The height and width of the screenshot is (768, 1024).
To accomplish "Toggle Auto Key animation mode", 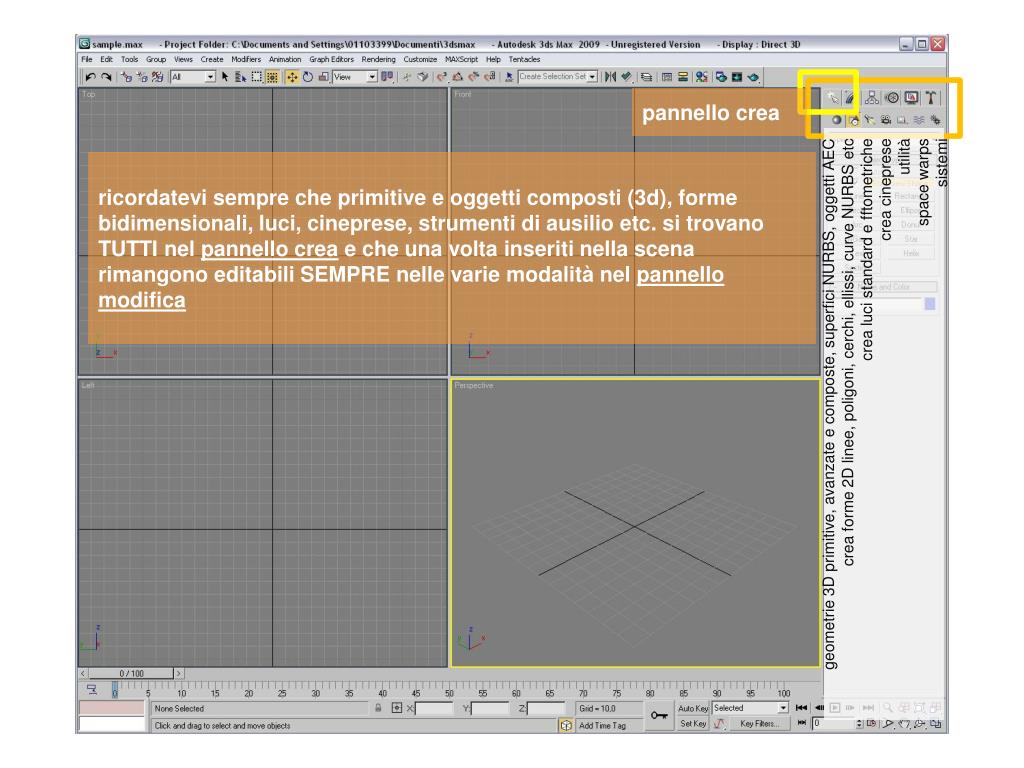I will tap(692, 708).
